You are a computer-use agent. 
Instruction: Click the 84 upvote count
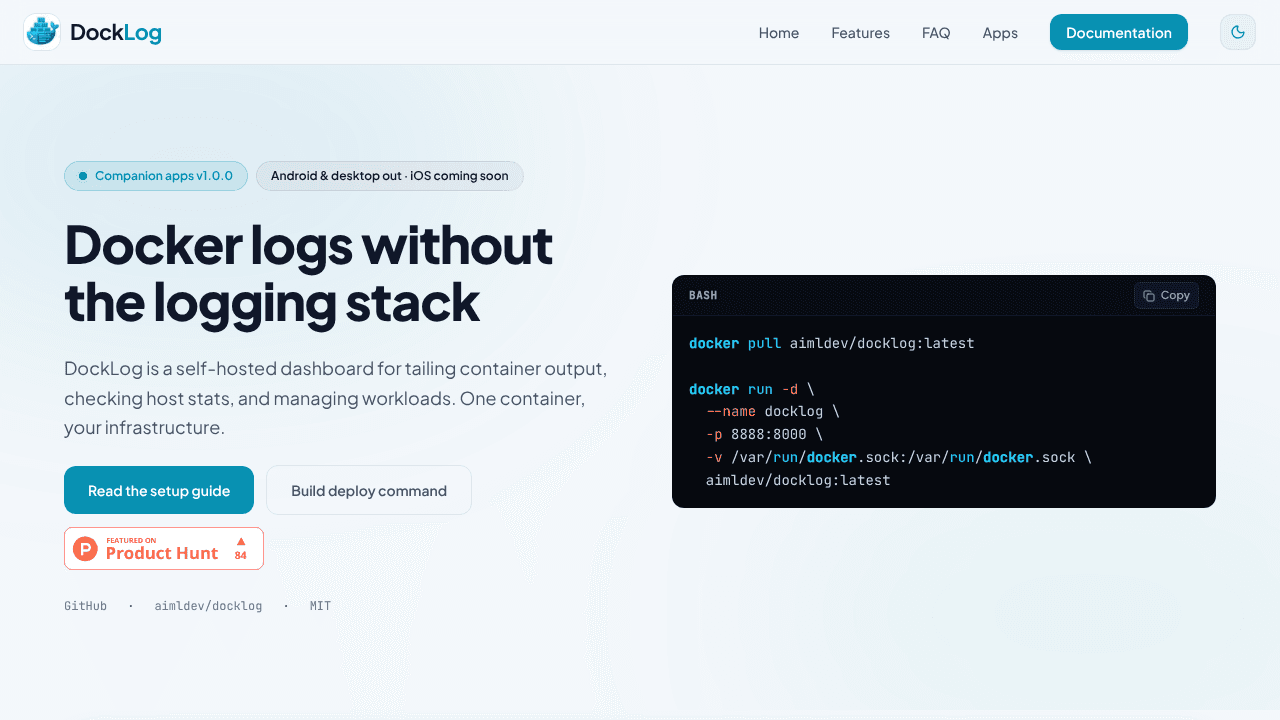click(x=241, y=555)
